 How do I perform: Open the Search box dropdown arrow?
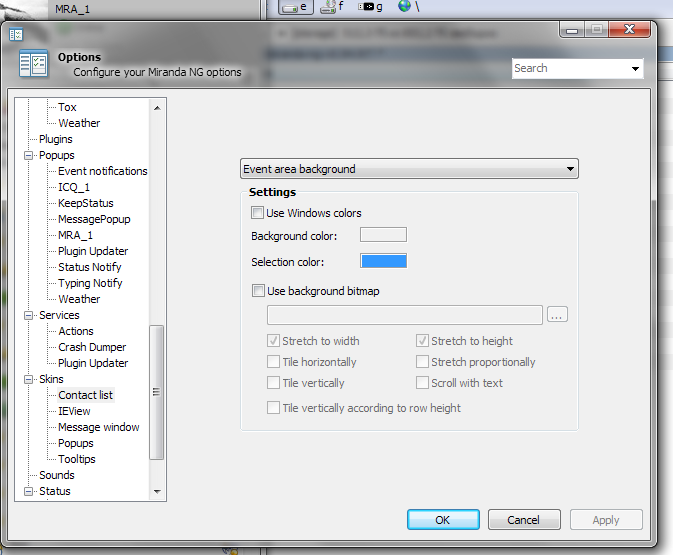pos(635,69)
